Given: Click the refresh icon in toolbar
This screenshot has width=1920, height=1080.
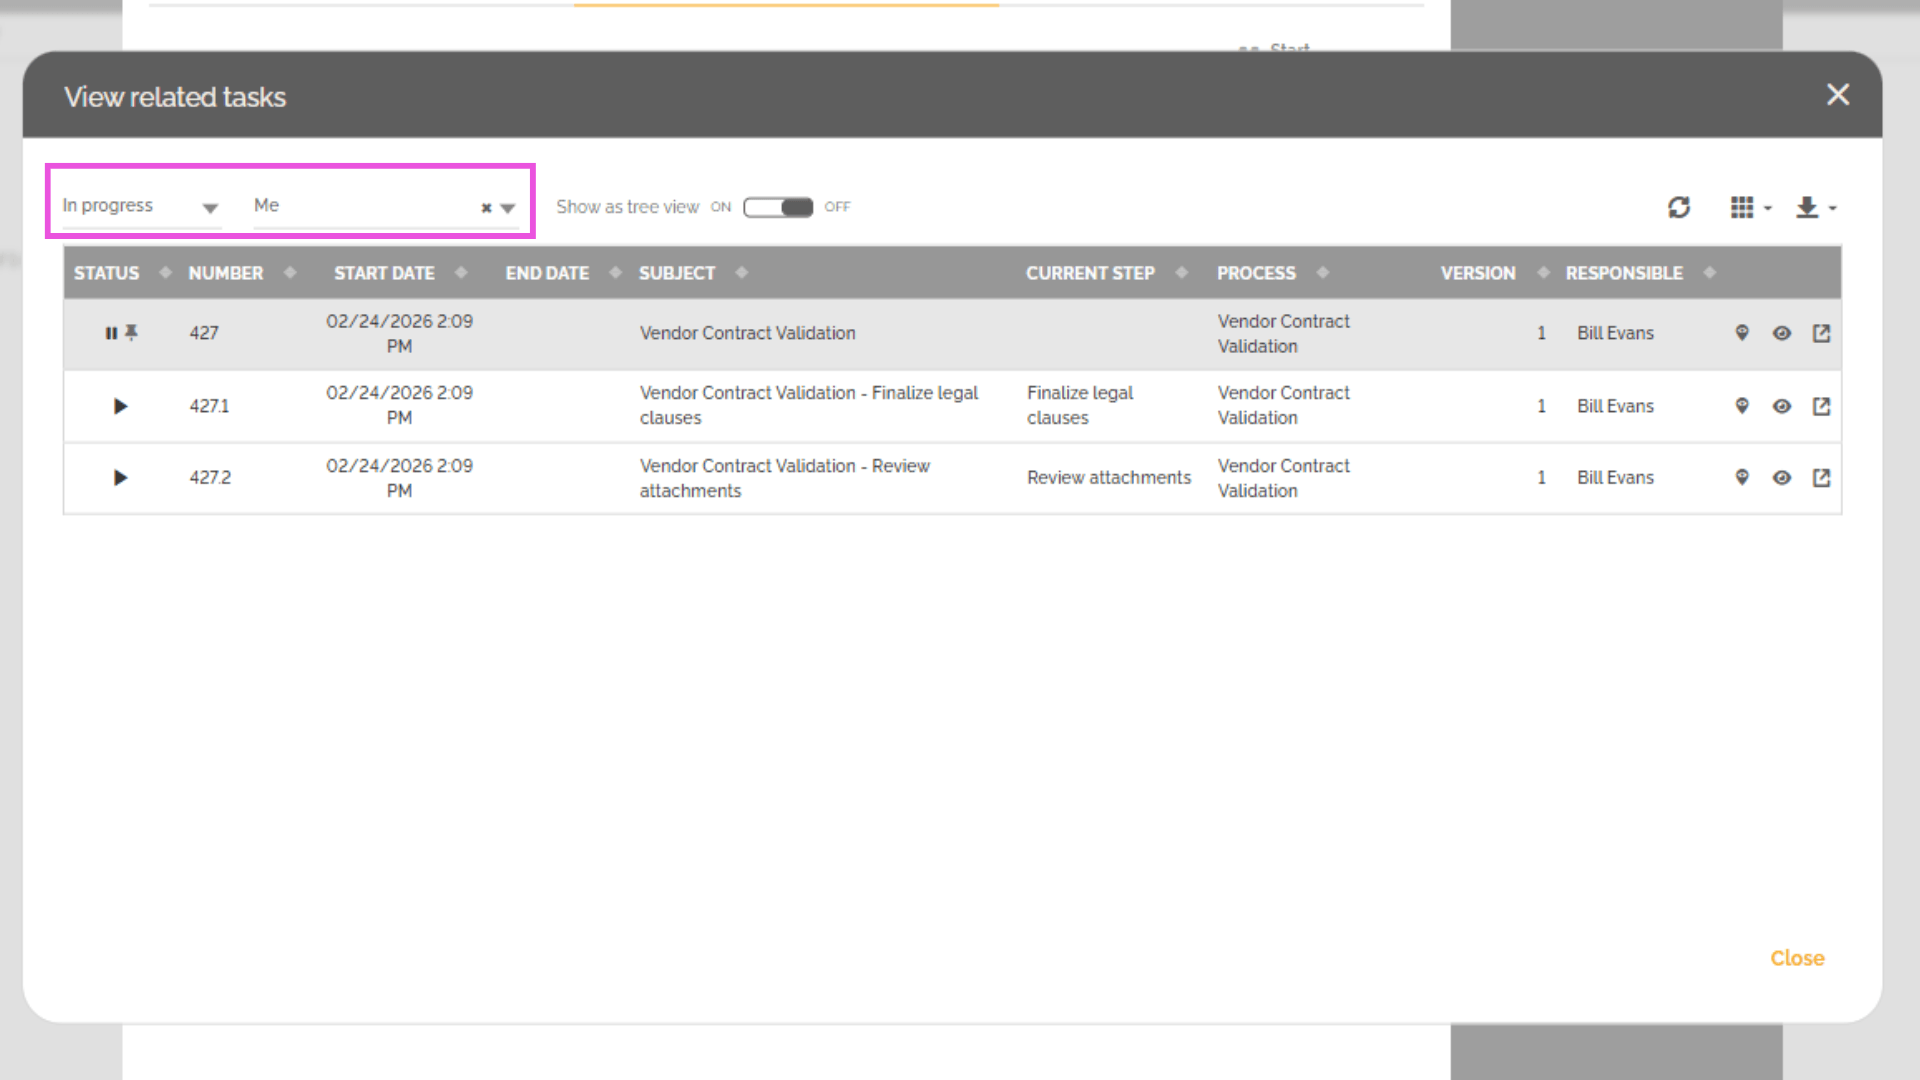Looking at the screenshot, I should [x=1679, y=207].
